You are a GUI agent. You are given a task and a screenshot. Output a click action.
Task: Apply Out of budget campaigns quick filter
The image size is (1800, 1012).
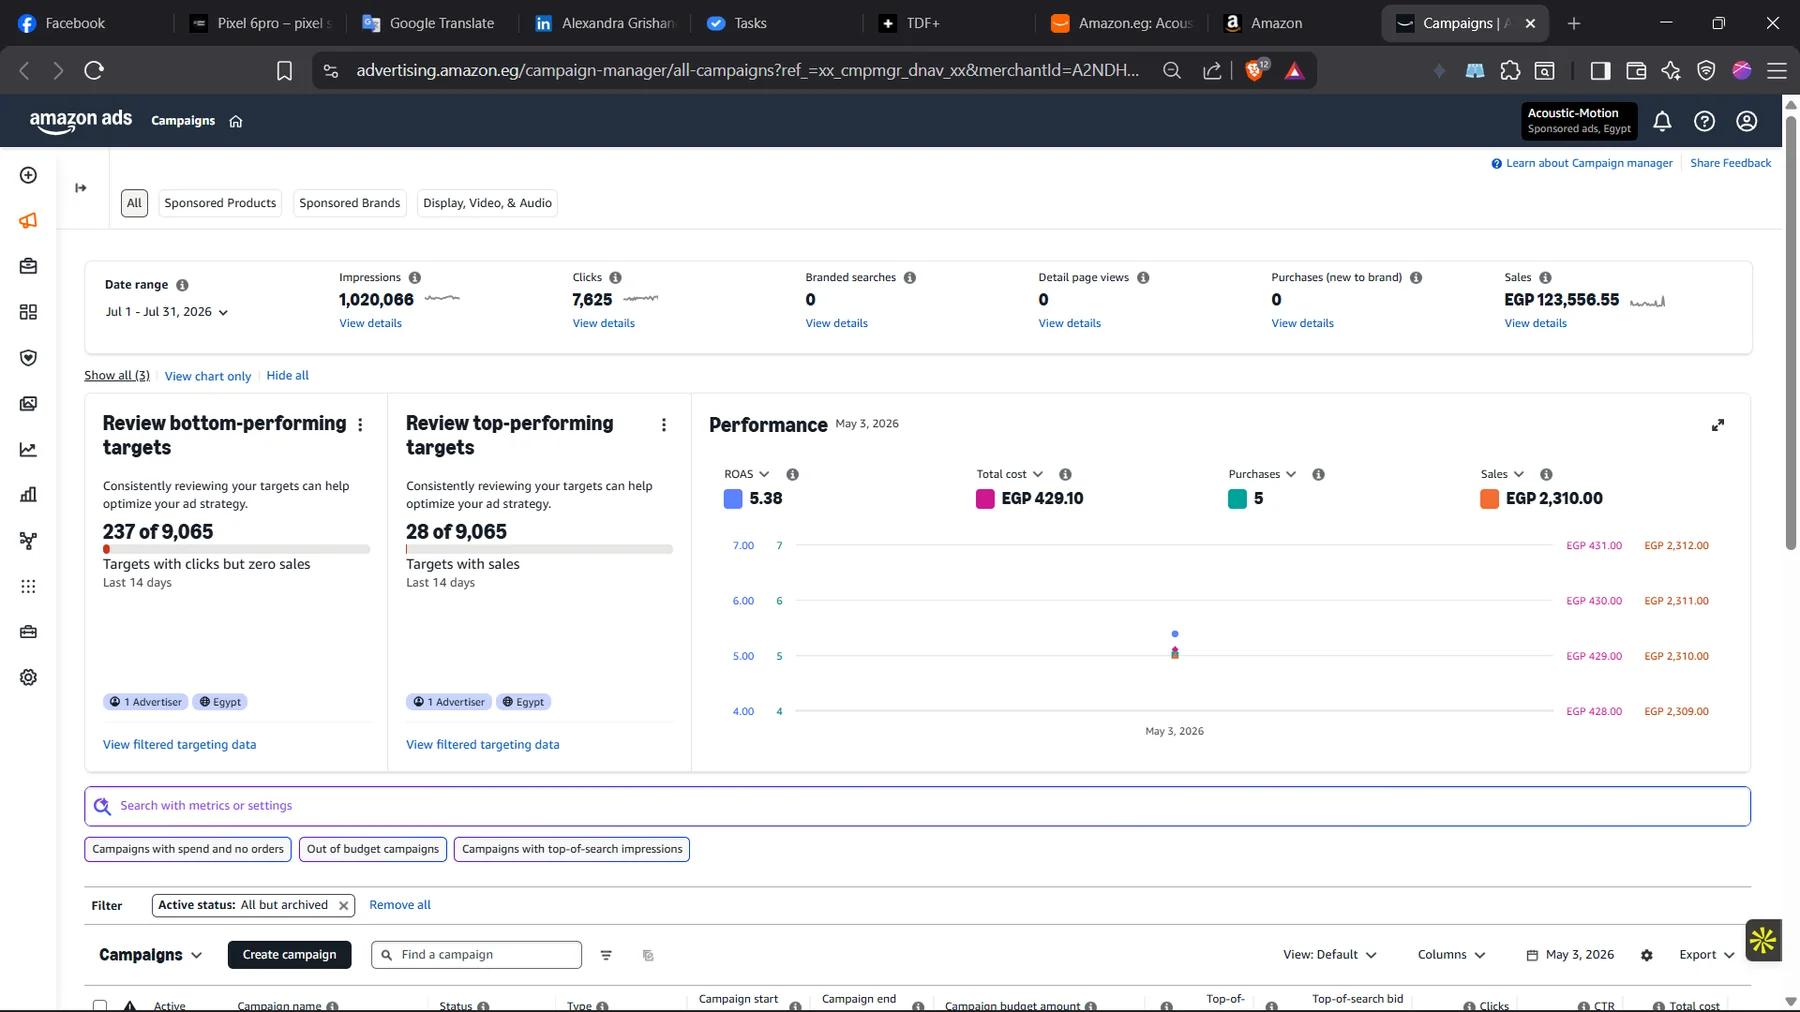coord(373,849)
